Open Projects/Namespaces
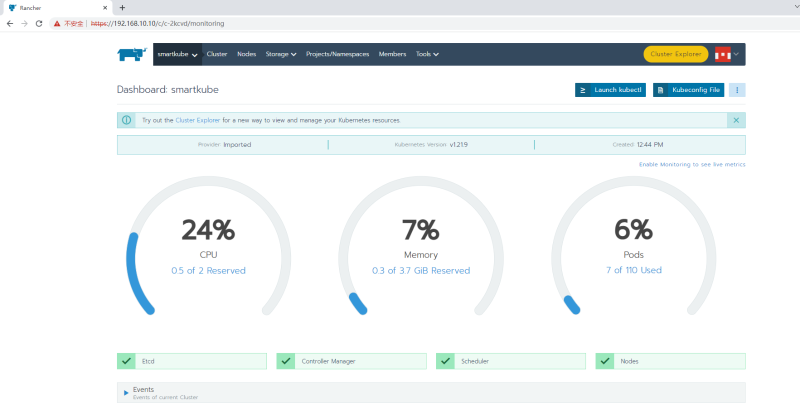The image size is (800, 420). click(337, 54)
